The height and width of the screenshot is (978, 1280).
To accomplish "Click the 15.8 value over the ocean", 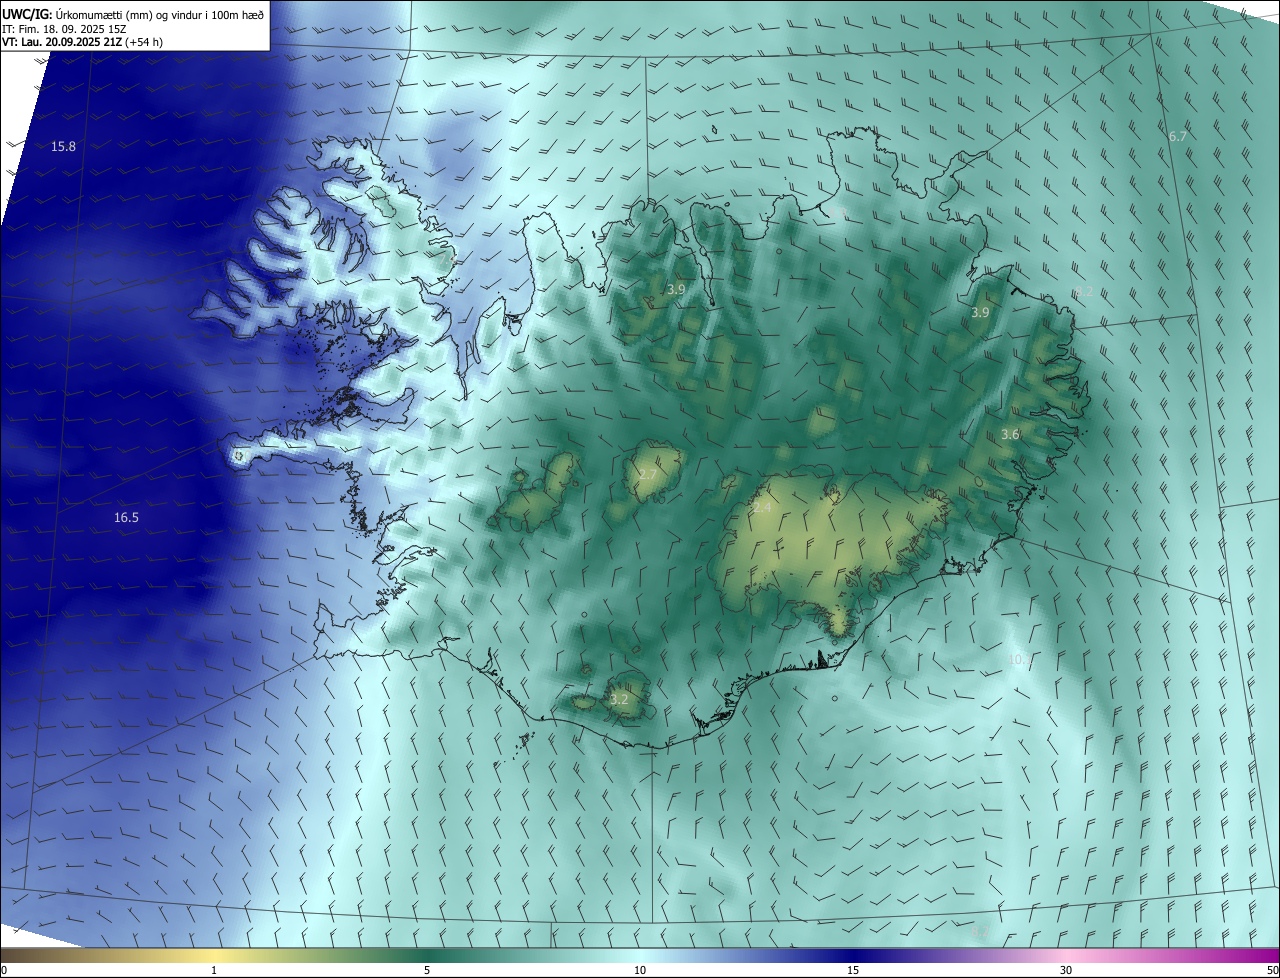I will (x=63, y=146).
